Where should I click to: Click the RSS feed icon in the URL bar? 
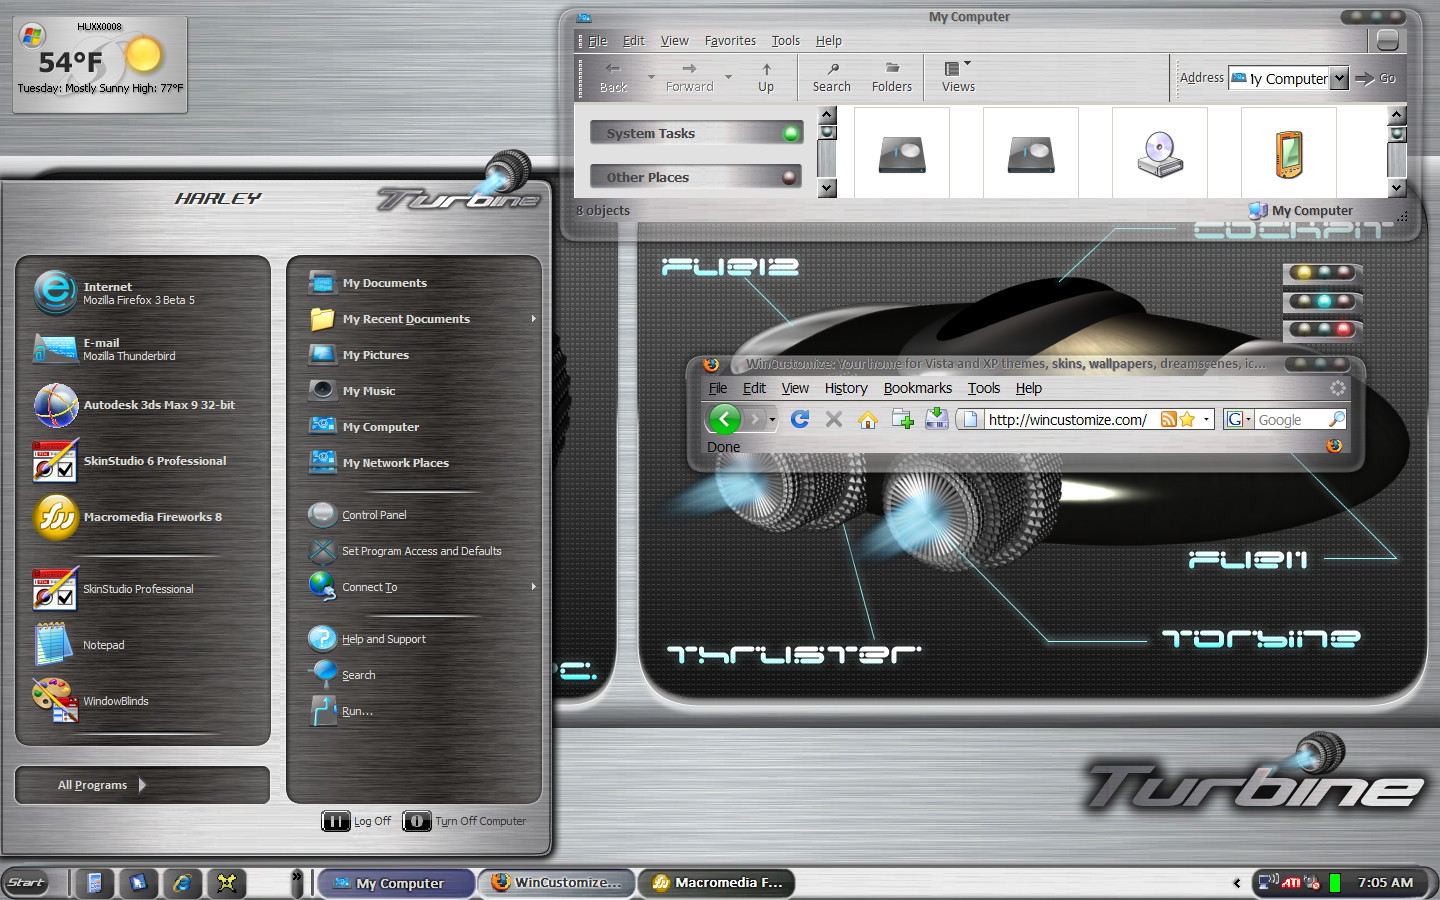pos(1168,419)
